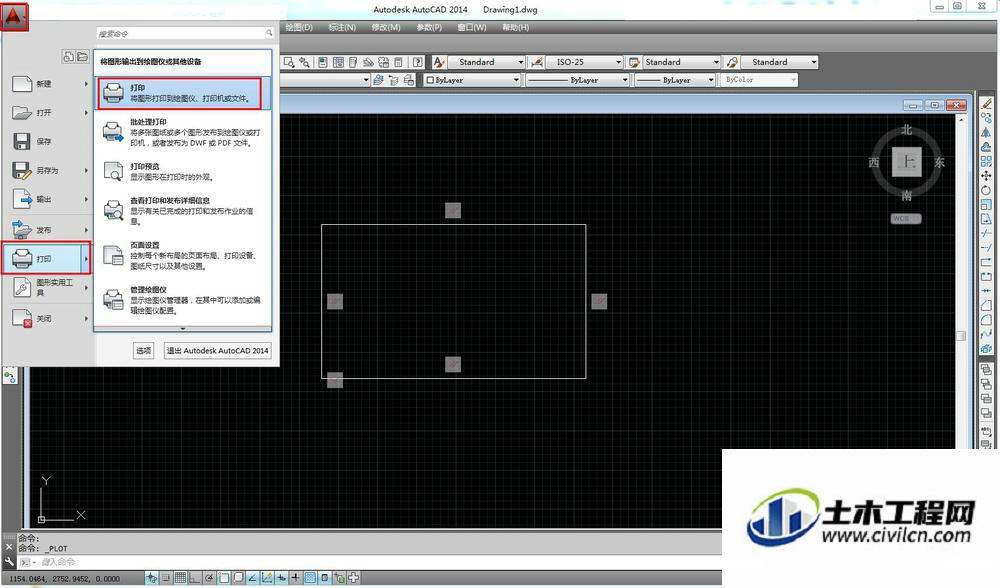Select the Erase tool in modify toolbar
The image size is (1000, 588).
click(x=986, y=103)
